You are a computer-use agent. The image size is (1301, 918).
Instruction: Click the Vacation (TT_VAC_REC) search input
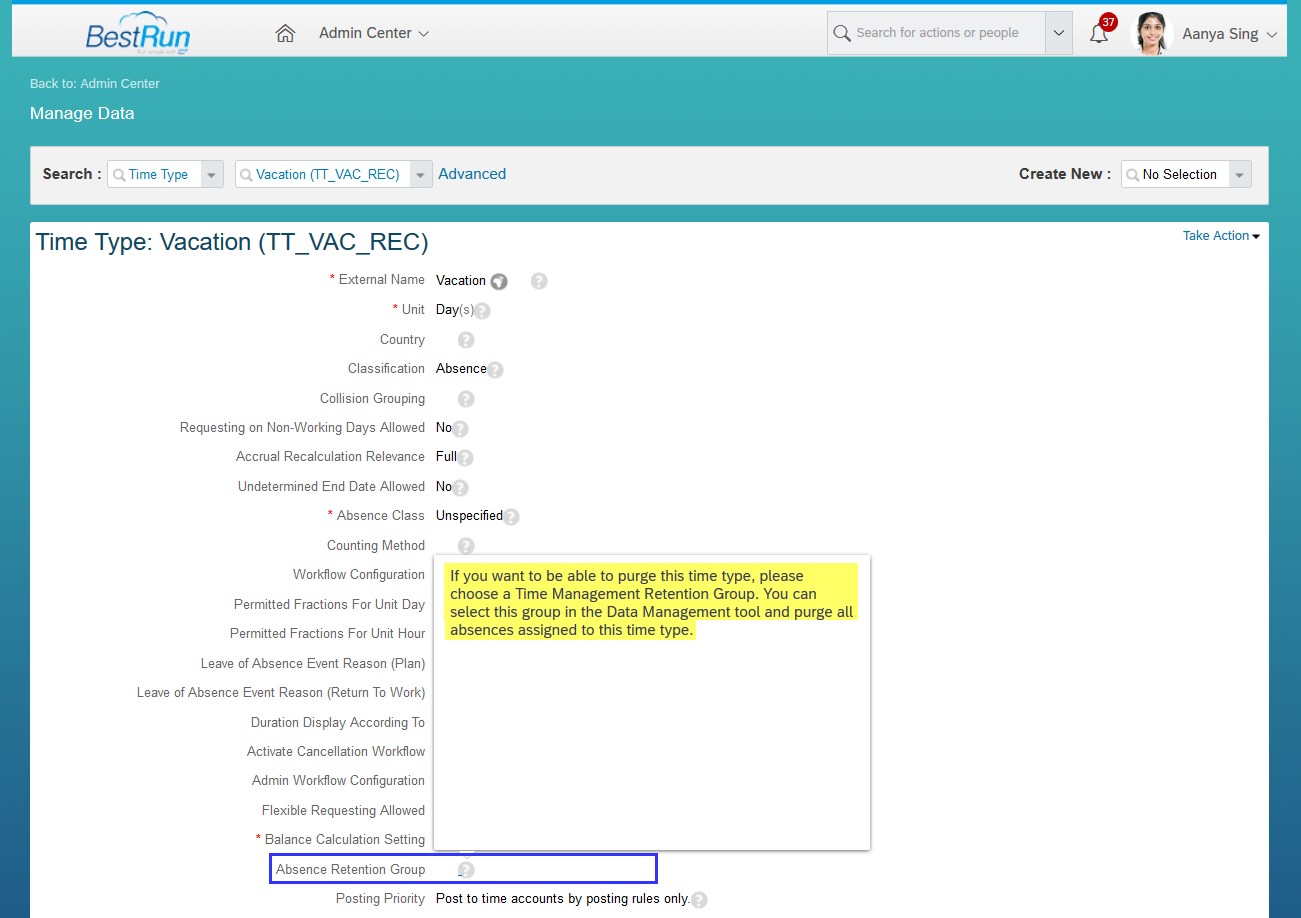[324, 174]
